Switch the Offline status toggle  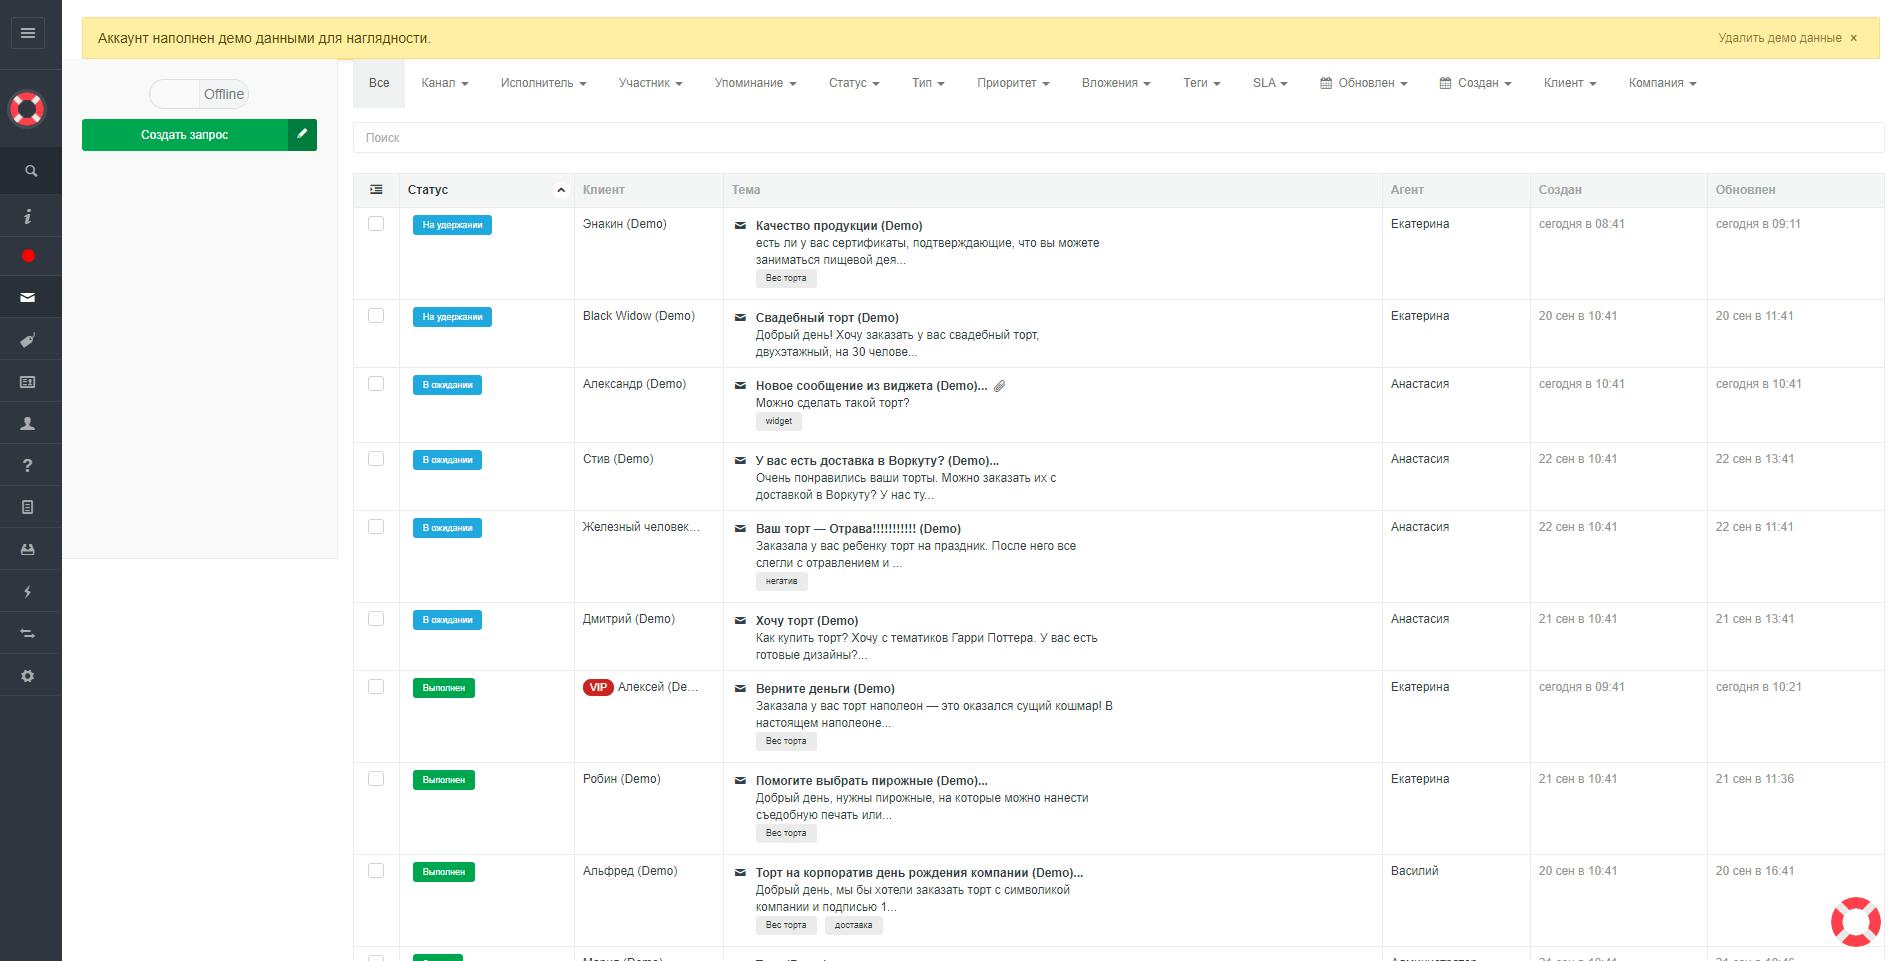(199, 94)
